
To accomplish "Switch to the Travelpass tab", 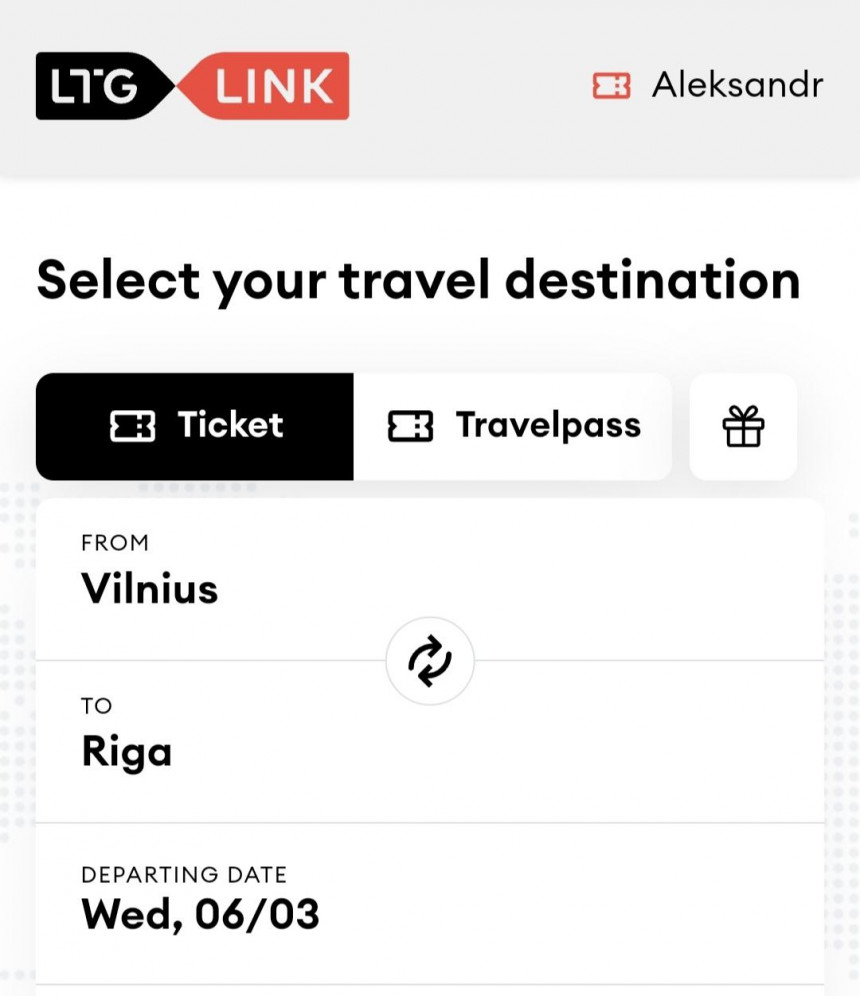I will [548, 426].
